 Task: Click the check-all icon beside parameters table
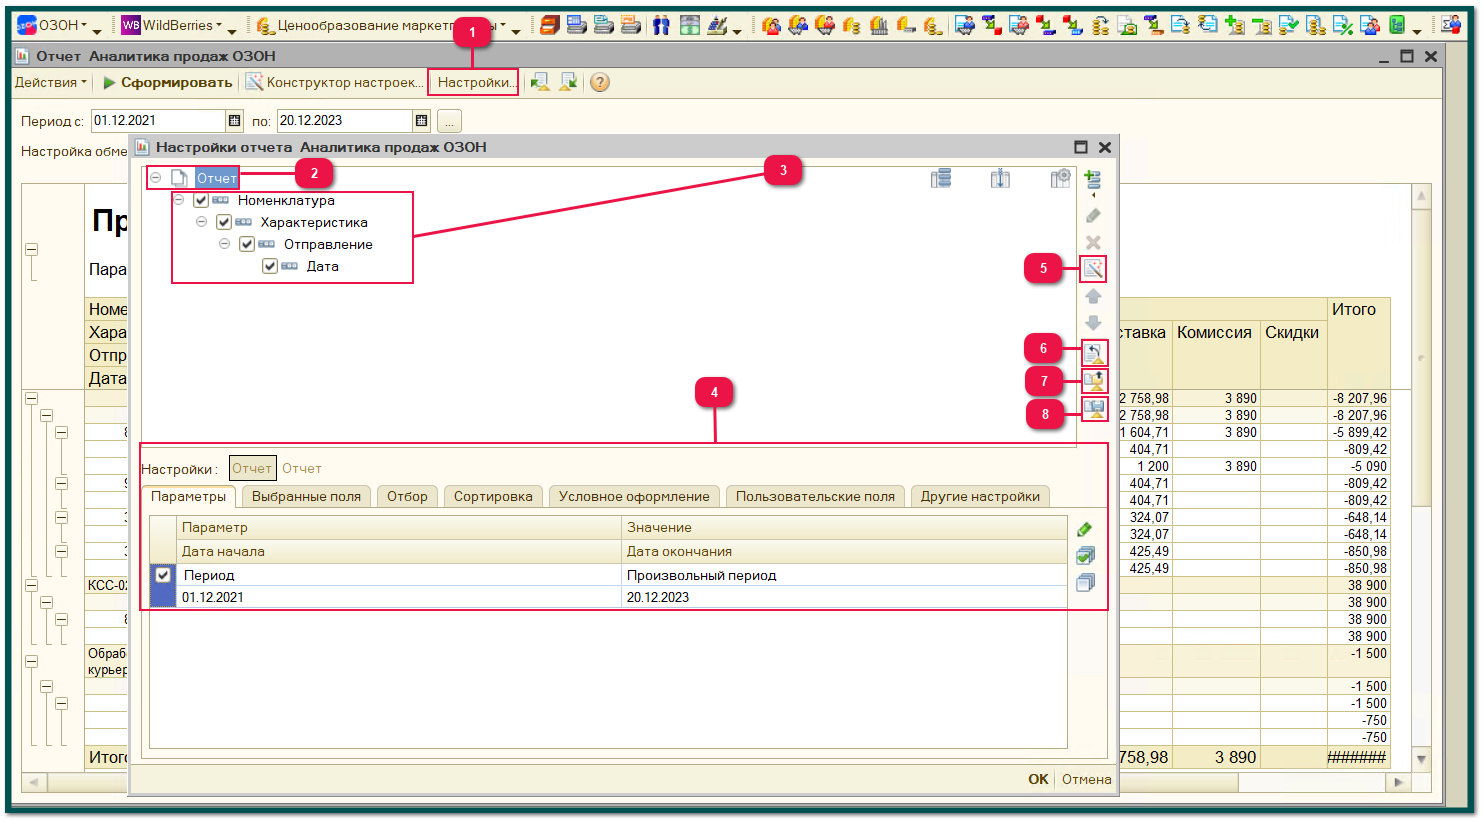click(x=1085, y=556)
